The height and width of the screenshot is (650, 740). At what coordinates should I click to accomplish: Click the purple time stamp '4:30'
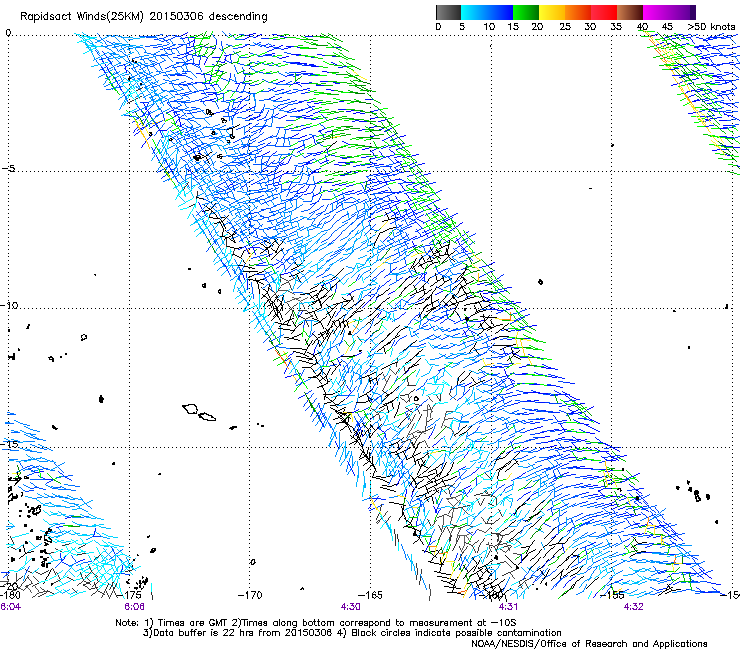pyautogui.click(x=350, y=607)
